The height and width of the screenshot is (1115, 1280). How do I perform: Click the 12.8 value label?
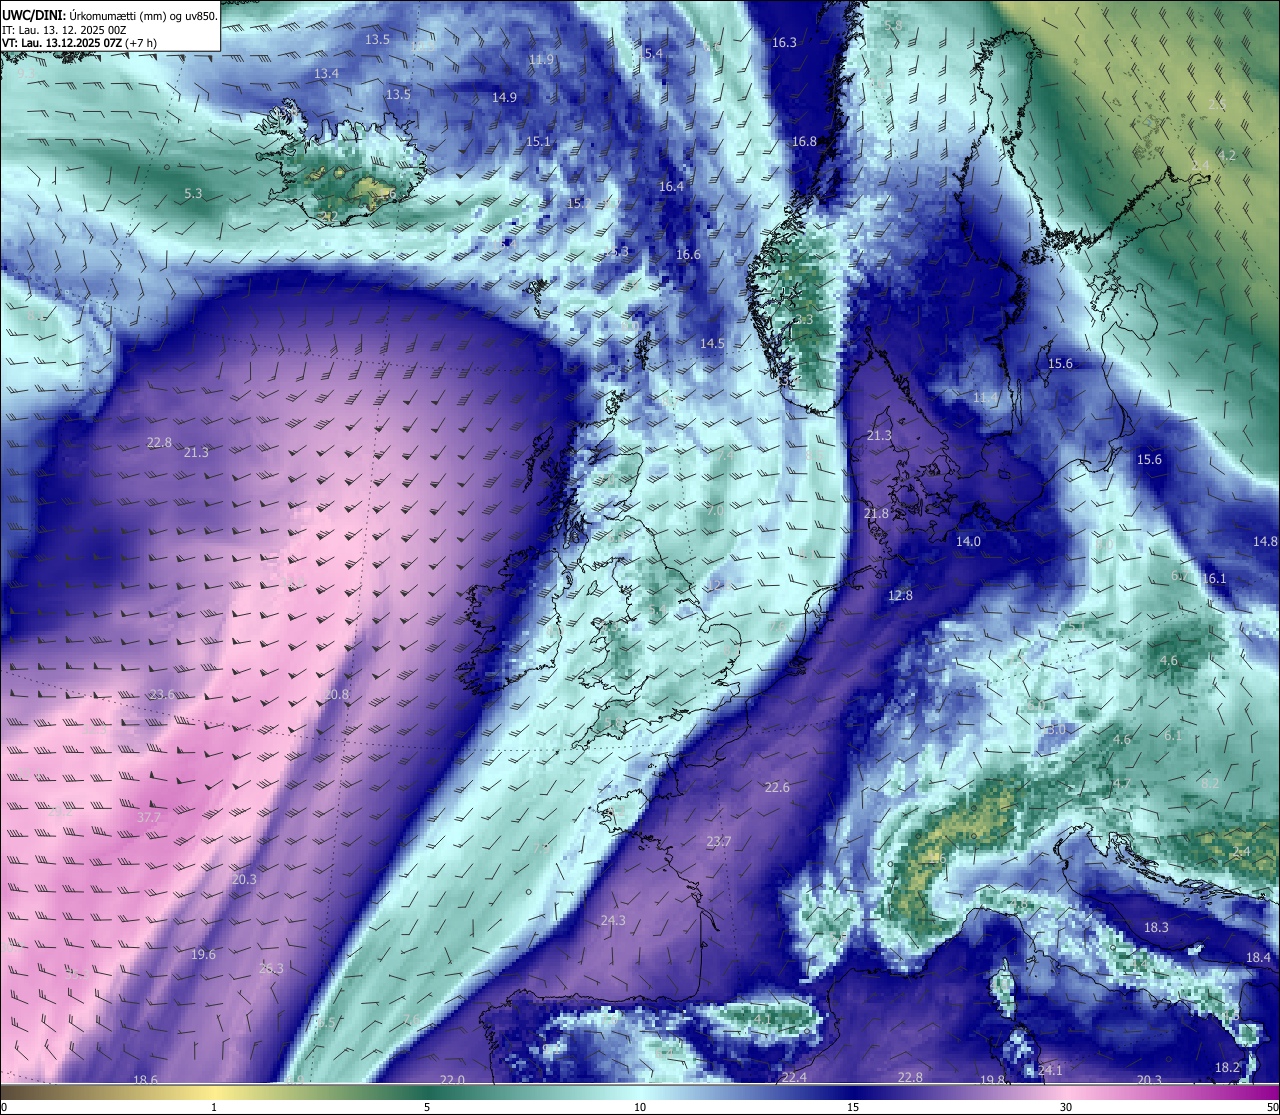click(x=900, y=596)
